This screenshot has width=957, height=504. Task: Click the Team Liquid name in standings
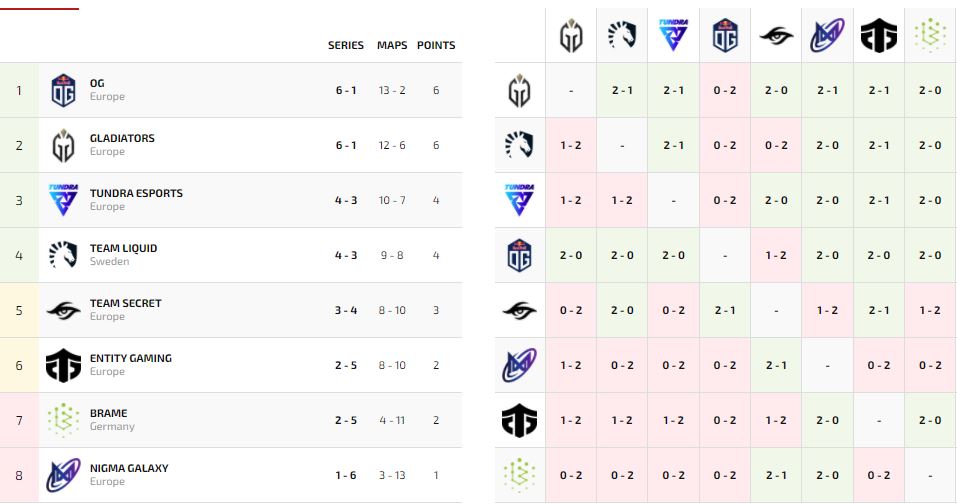click(123, 248)
